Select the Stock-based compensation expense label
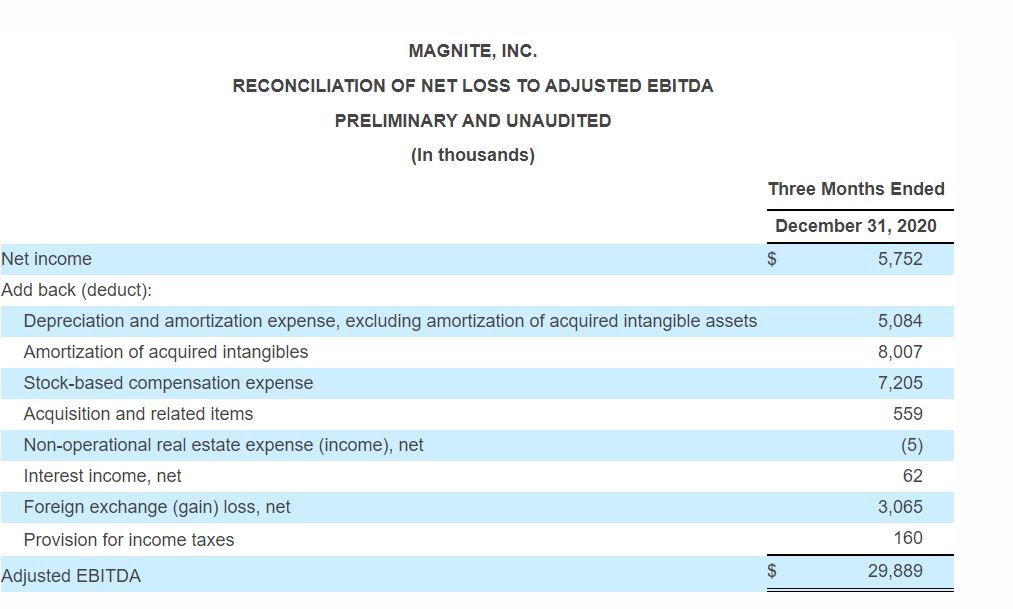 point(168,383)
